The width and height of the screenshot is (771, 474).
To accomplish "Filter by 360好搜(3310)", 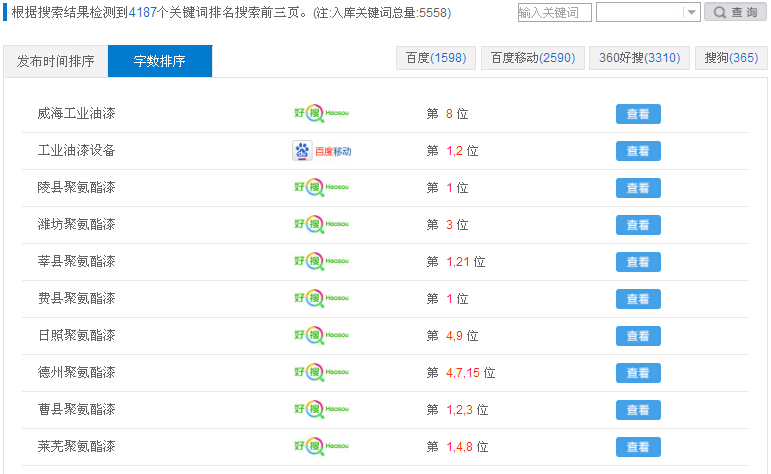I will (639, 58).
